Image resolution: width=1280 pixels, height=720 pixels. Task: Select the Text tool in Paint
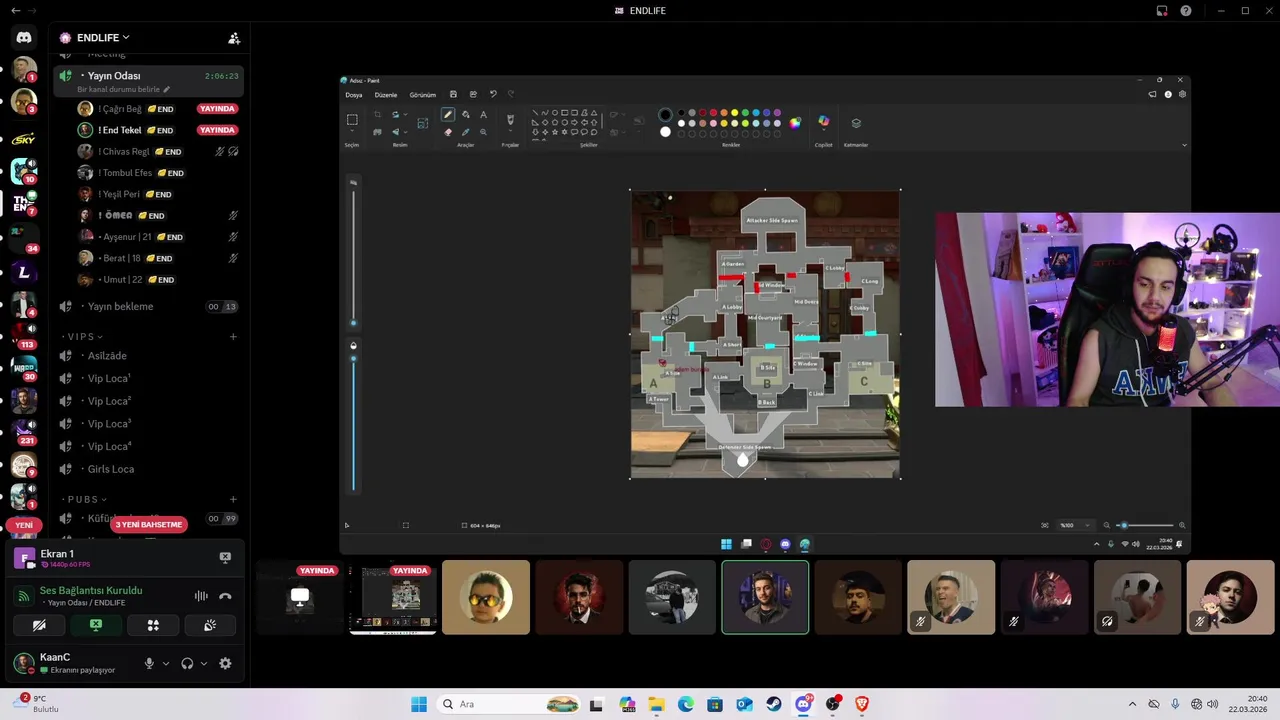pos(483,115)
